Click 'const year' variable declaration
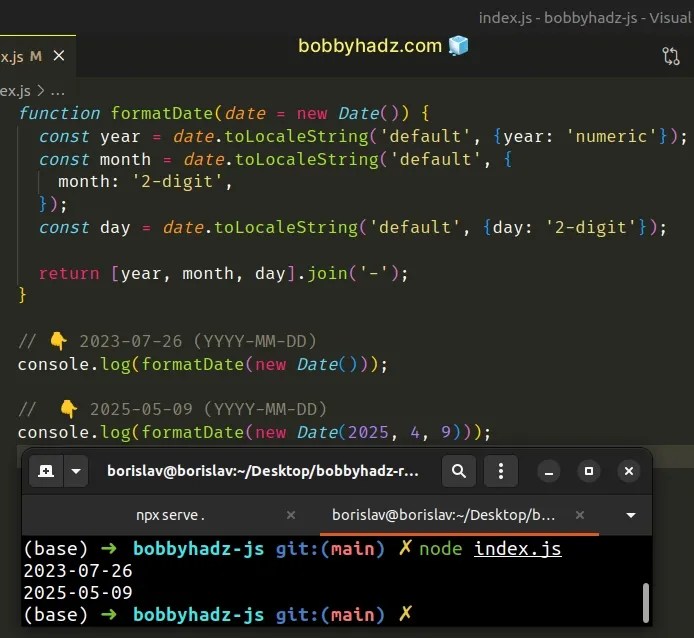The height and width of the screenshot is (638, 694). [90, 136]
